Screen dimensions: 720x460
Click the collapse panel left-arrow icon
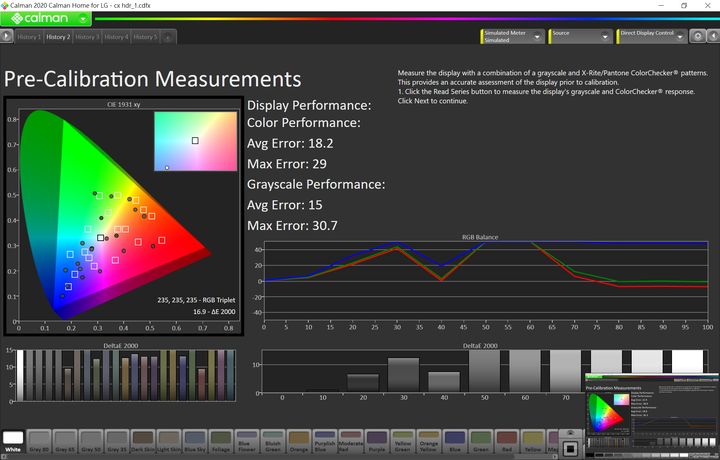[x=713, y=36]
